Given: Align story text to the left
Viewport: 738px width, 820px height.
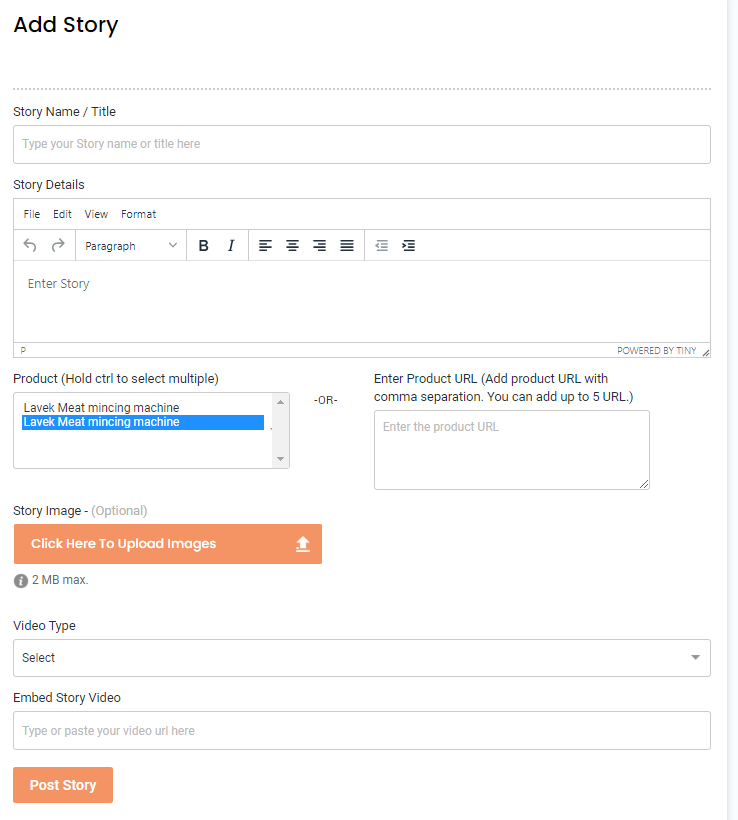Looking at the screenshot, I should [x=265, y=245].
